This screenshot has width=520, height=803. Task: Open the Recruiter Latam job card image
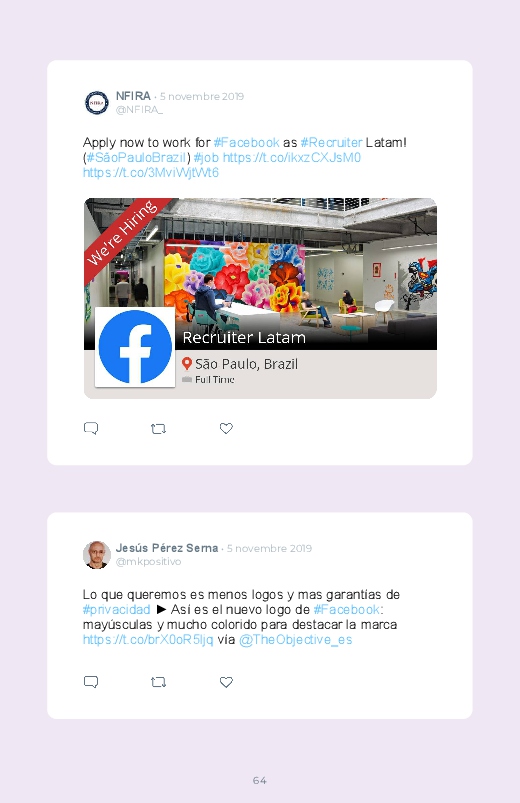(260, 298)
